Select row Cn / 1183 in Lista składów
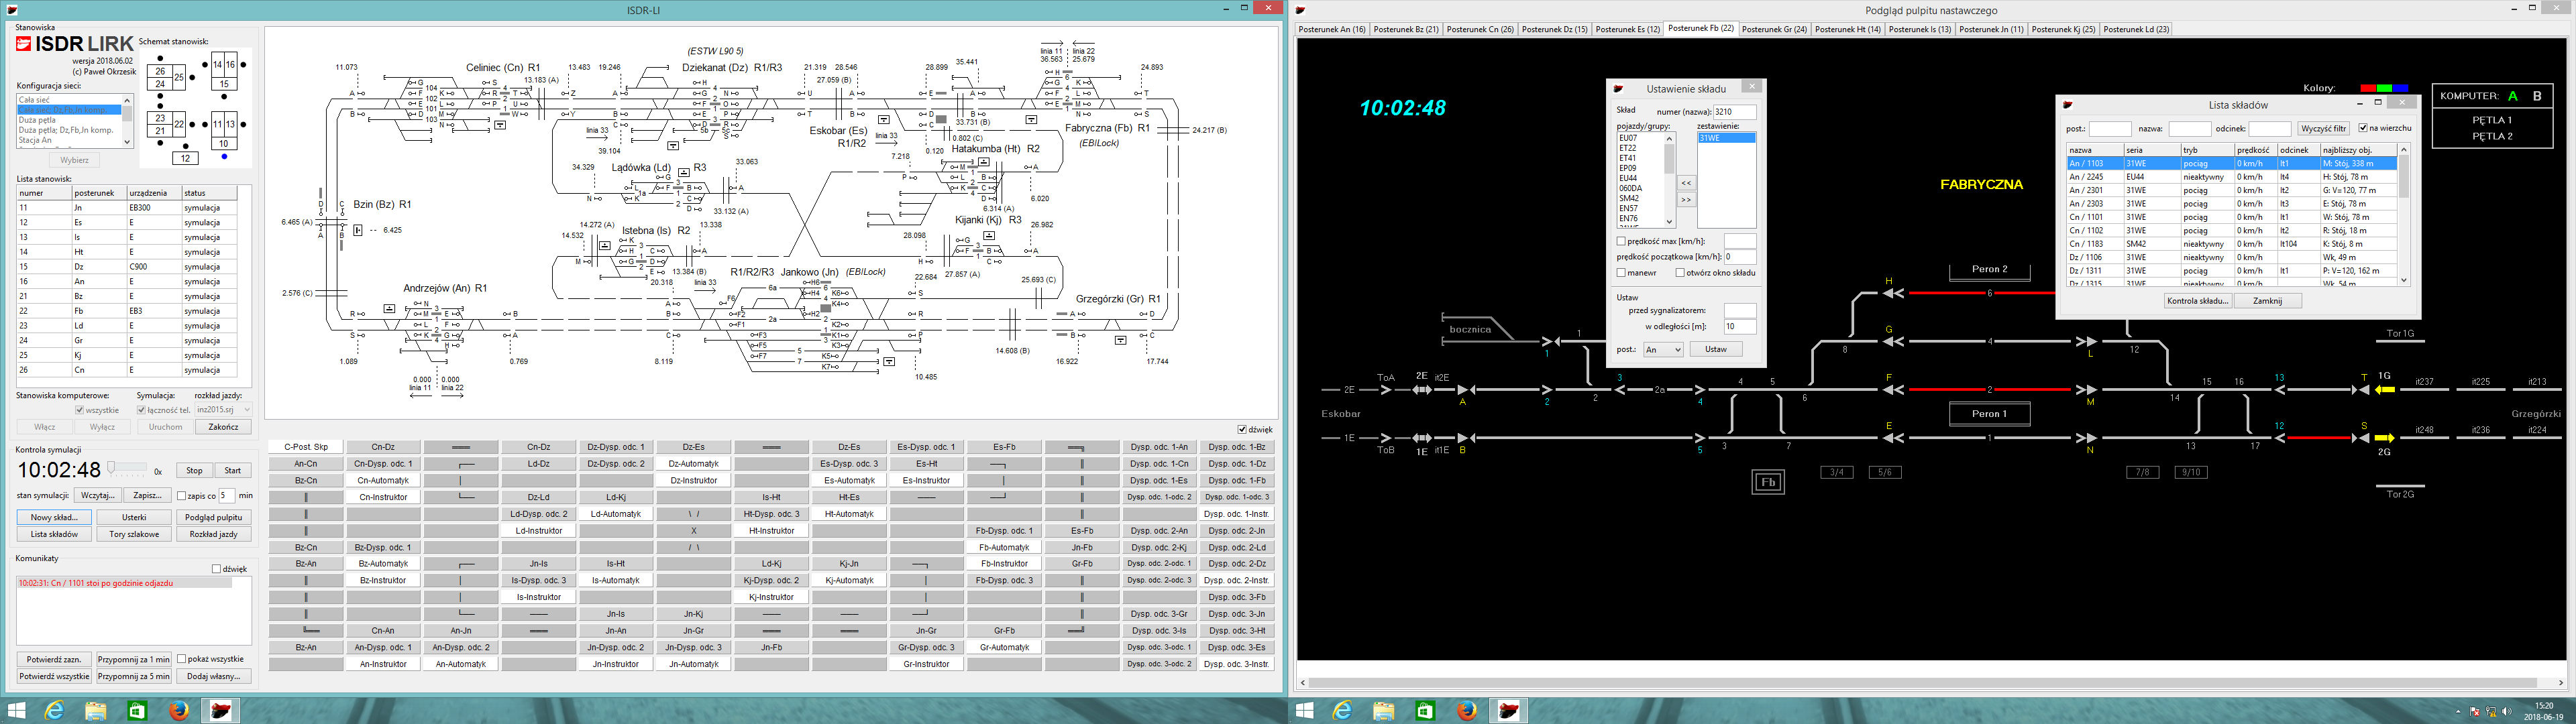 [x=2231, y=244]
